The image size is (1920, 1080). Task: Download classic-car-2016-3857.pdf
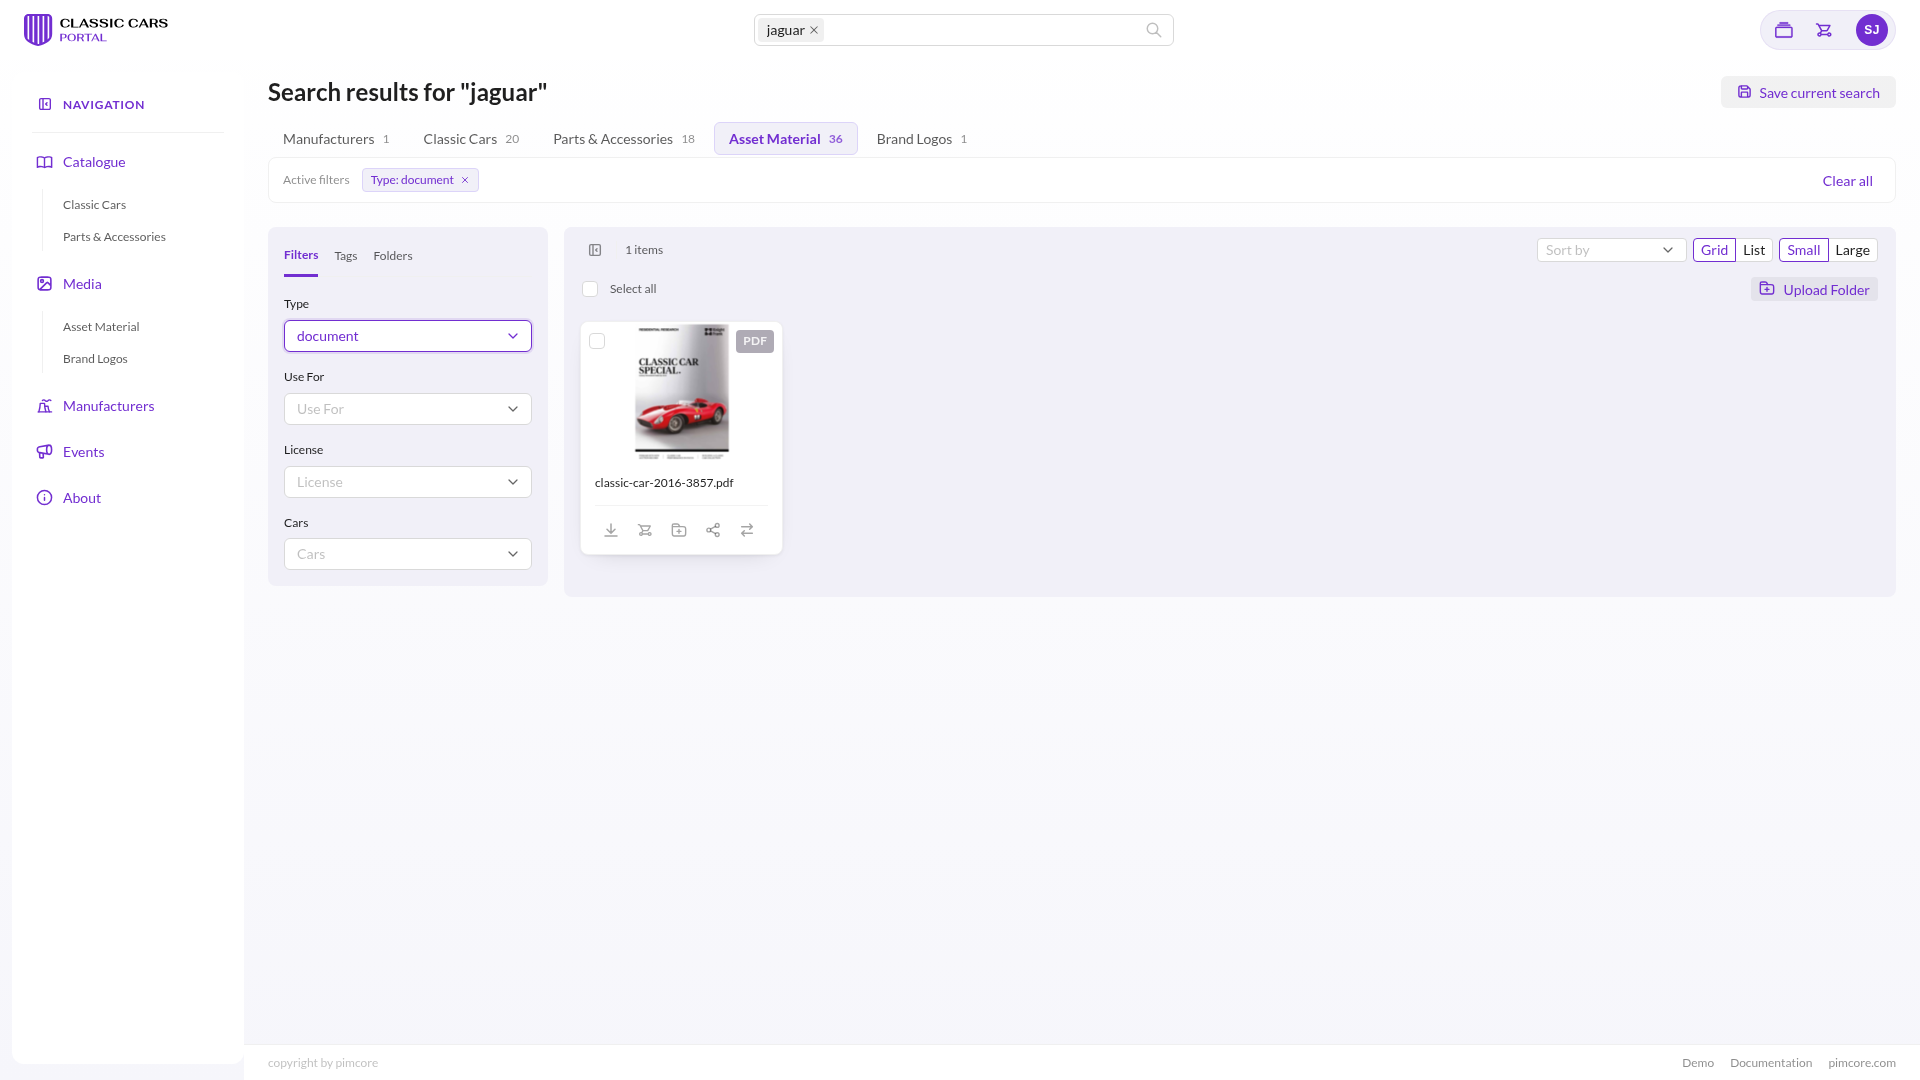[611, 530]
